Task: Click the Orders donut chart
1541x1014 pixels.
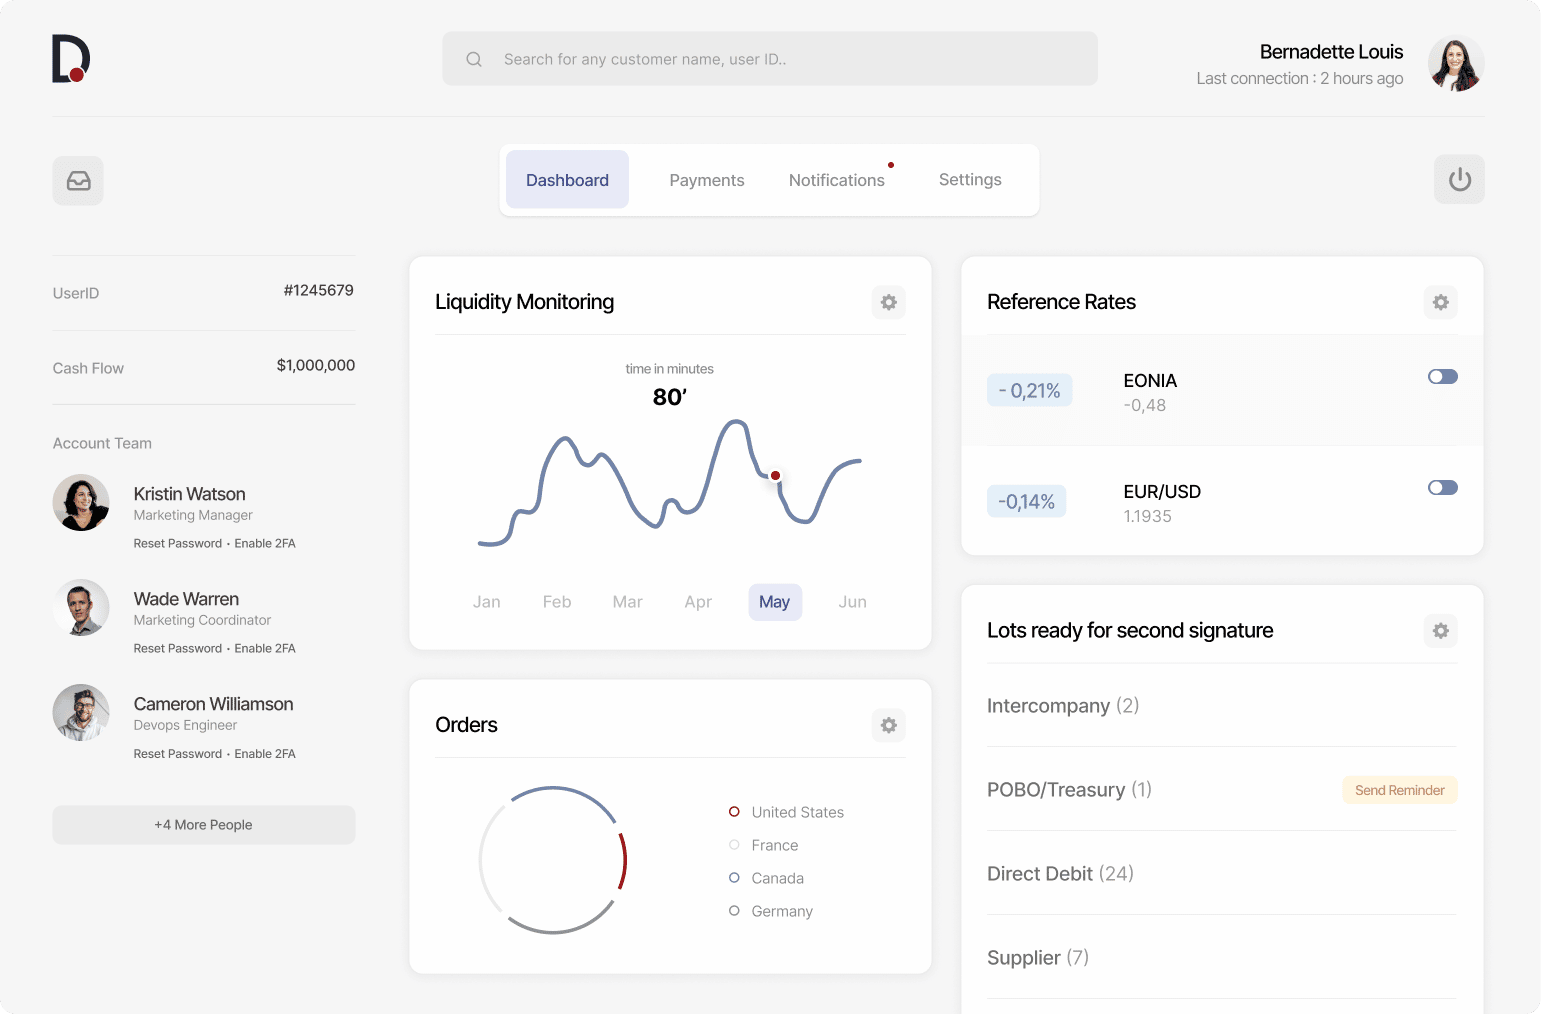Action: pos(553,860)
